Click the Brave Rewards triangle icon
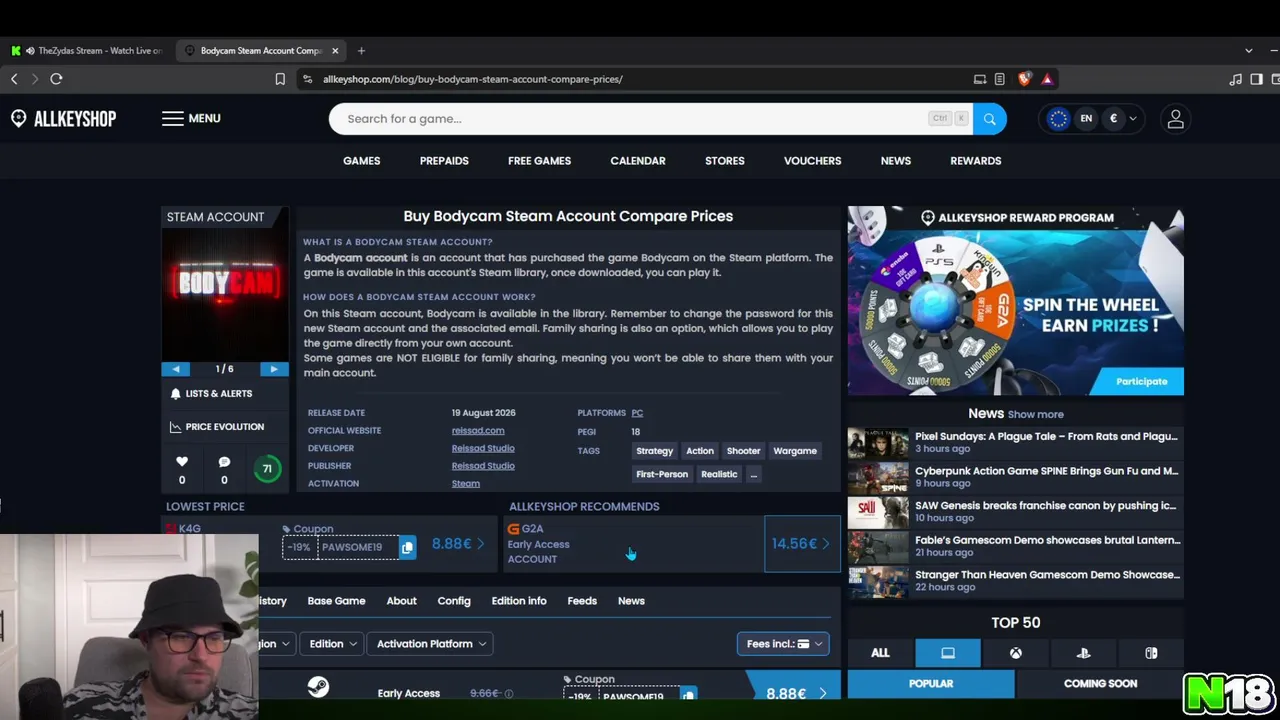The image size is (1280, 720). pos(1047,79)
